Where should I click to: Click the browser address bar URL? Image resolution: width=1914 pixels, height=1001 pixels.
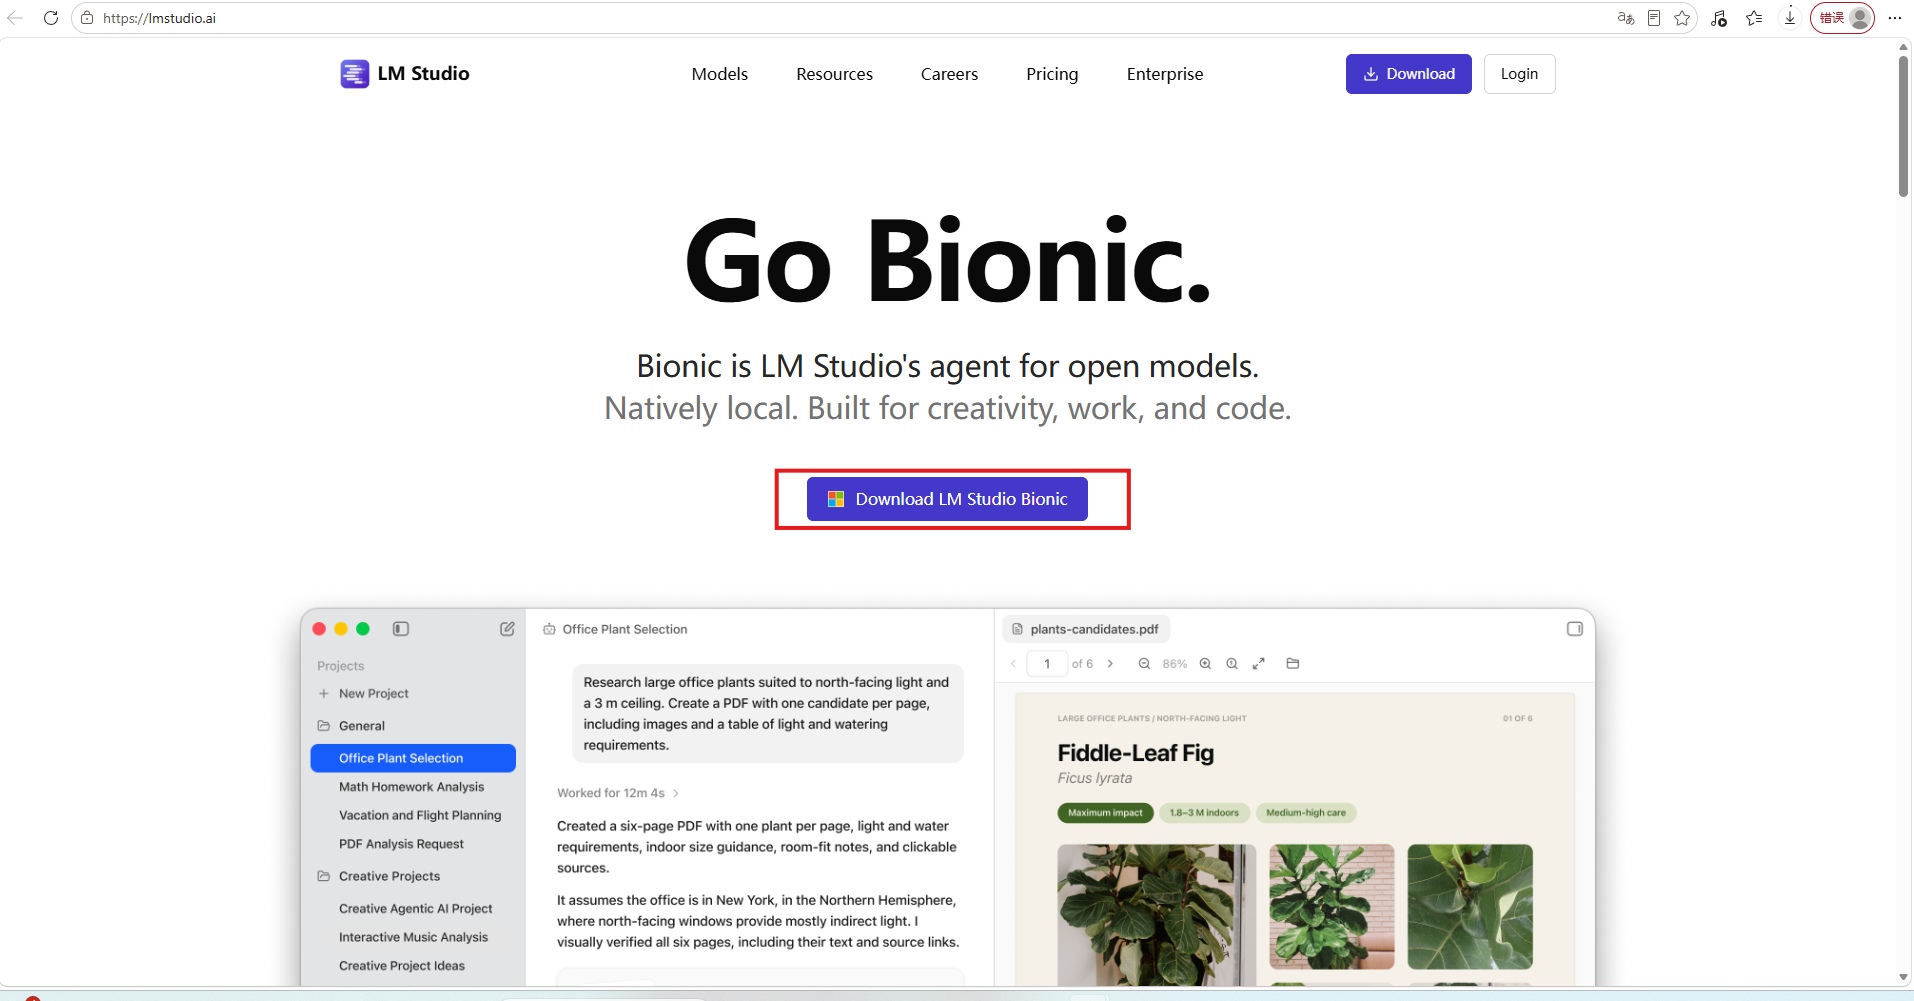tap(159, 18)
